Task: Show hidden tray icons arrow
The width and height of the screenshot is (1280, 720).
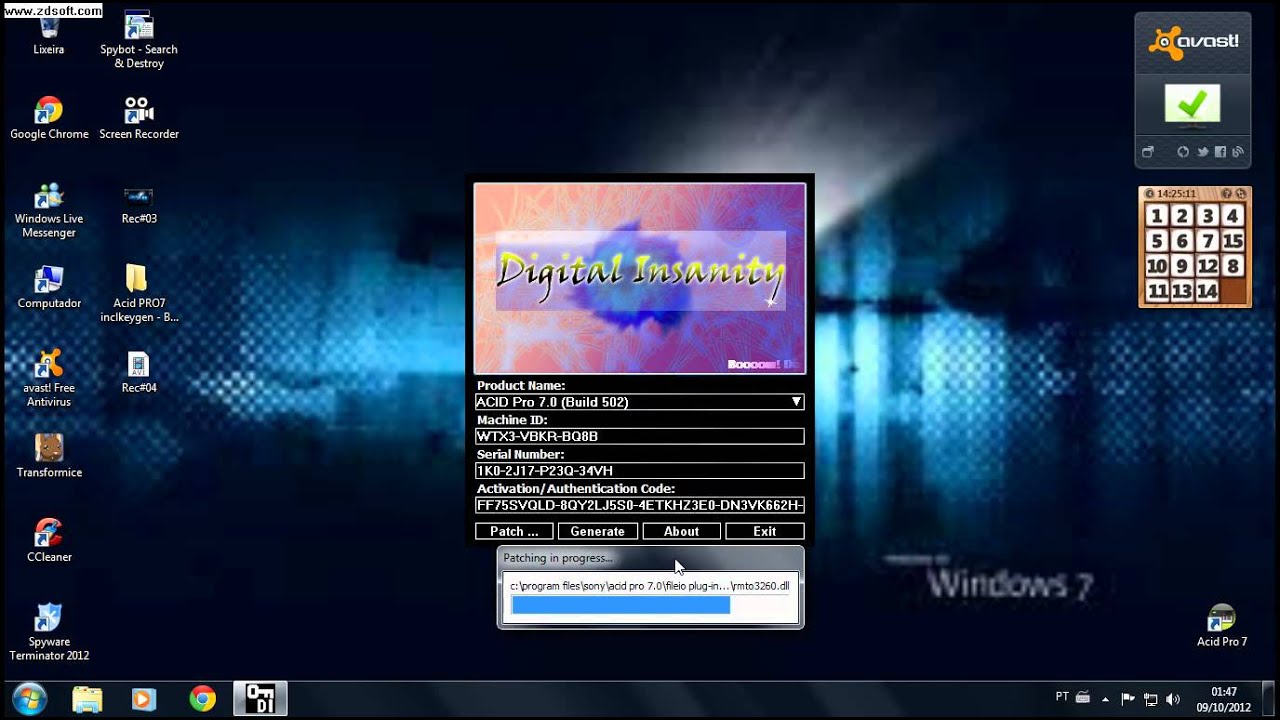Action: click(1106, 699)
